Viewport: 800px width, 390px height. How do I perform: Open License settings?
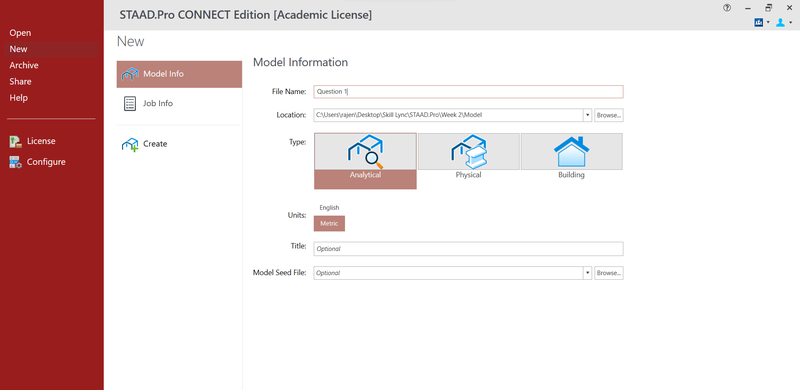pos(41,141)
